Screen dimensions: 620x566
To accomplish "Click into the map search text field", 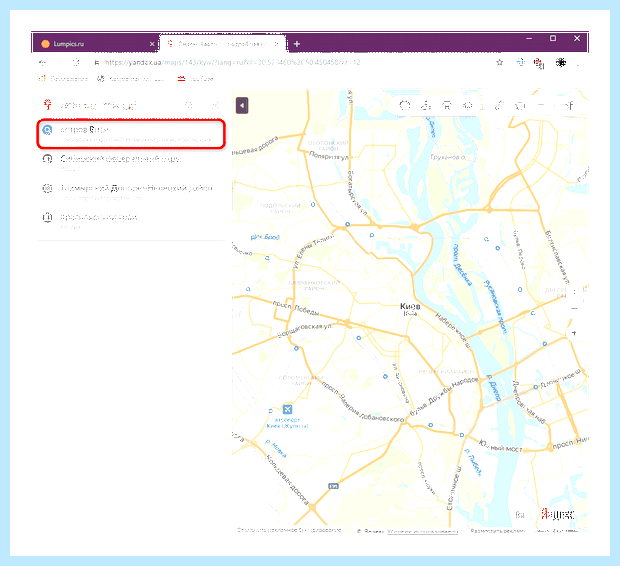I will pos(119,105).
